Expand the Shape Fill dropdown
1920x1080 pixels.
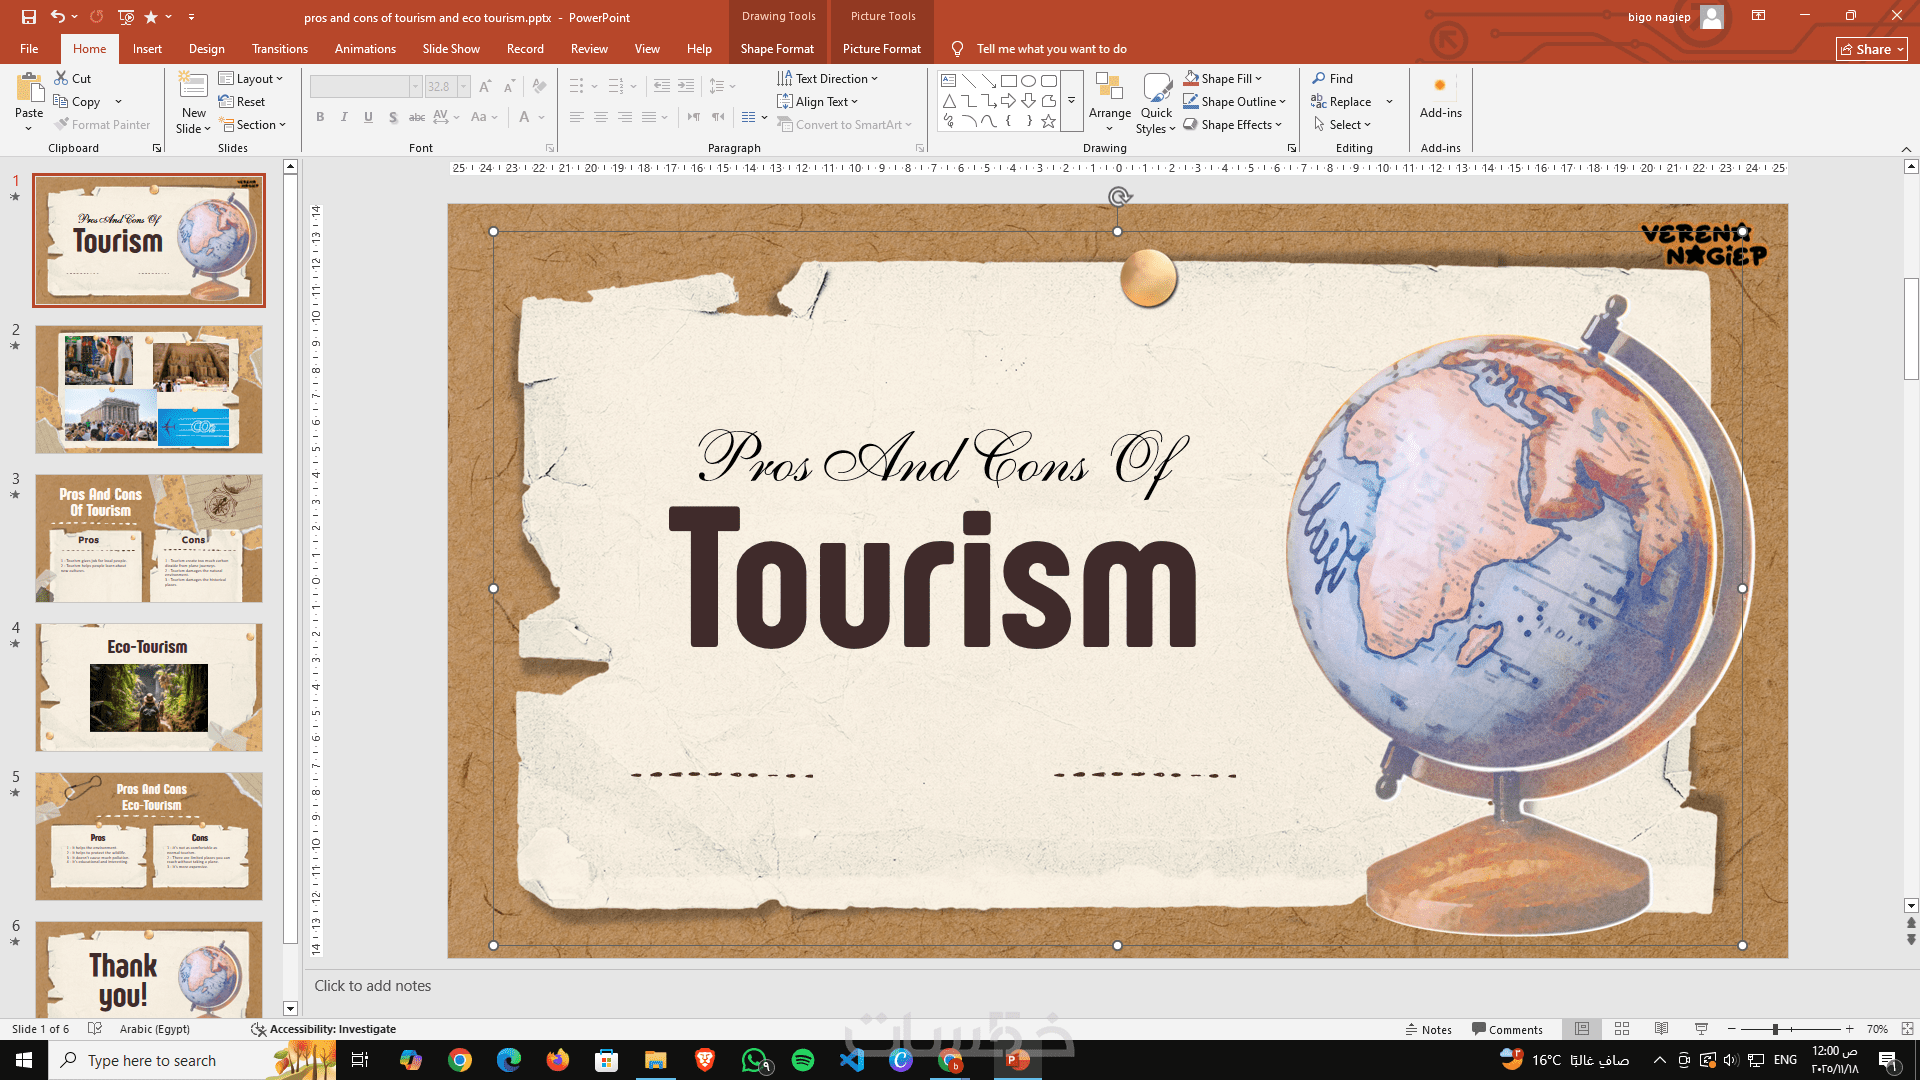[1259, 79]
